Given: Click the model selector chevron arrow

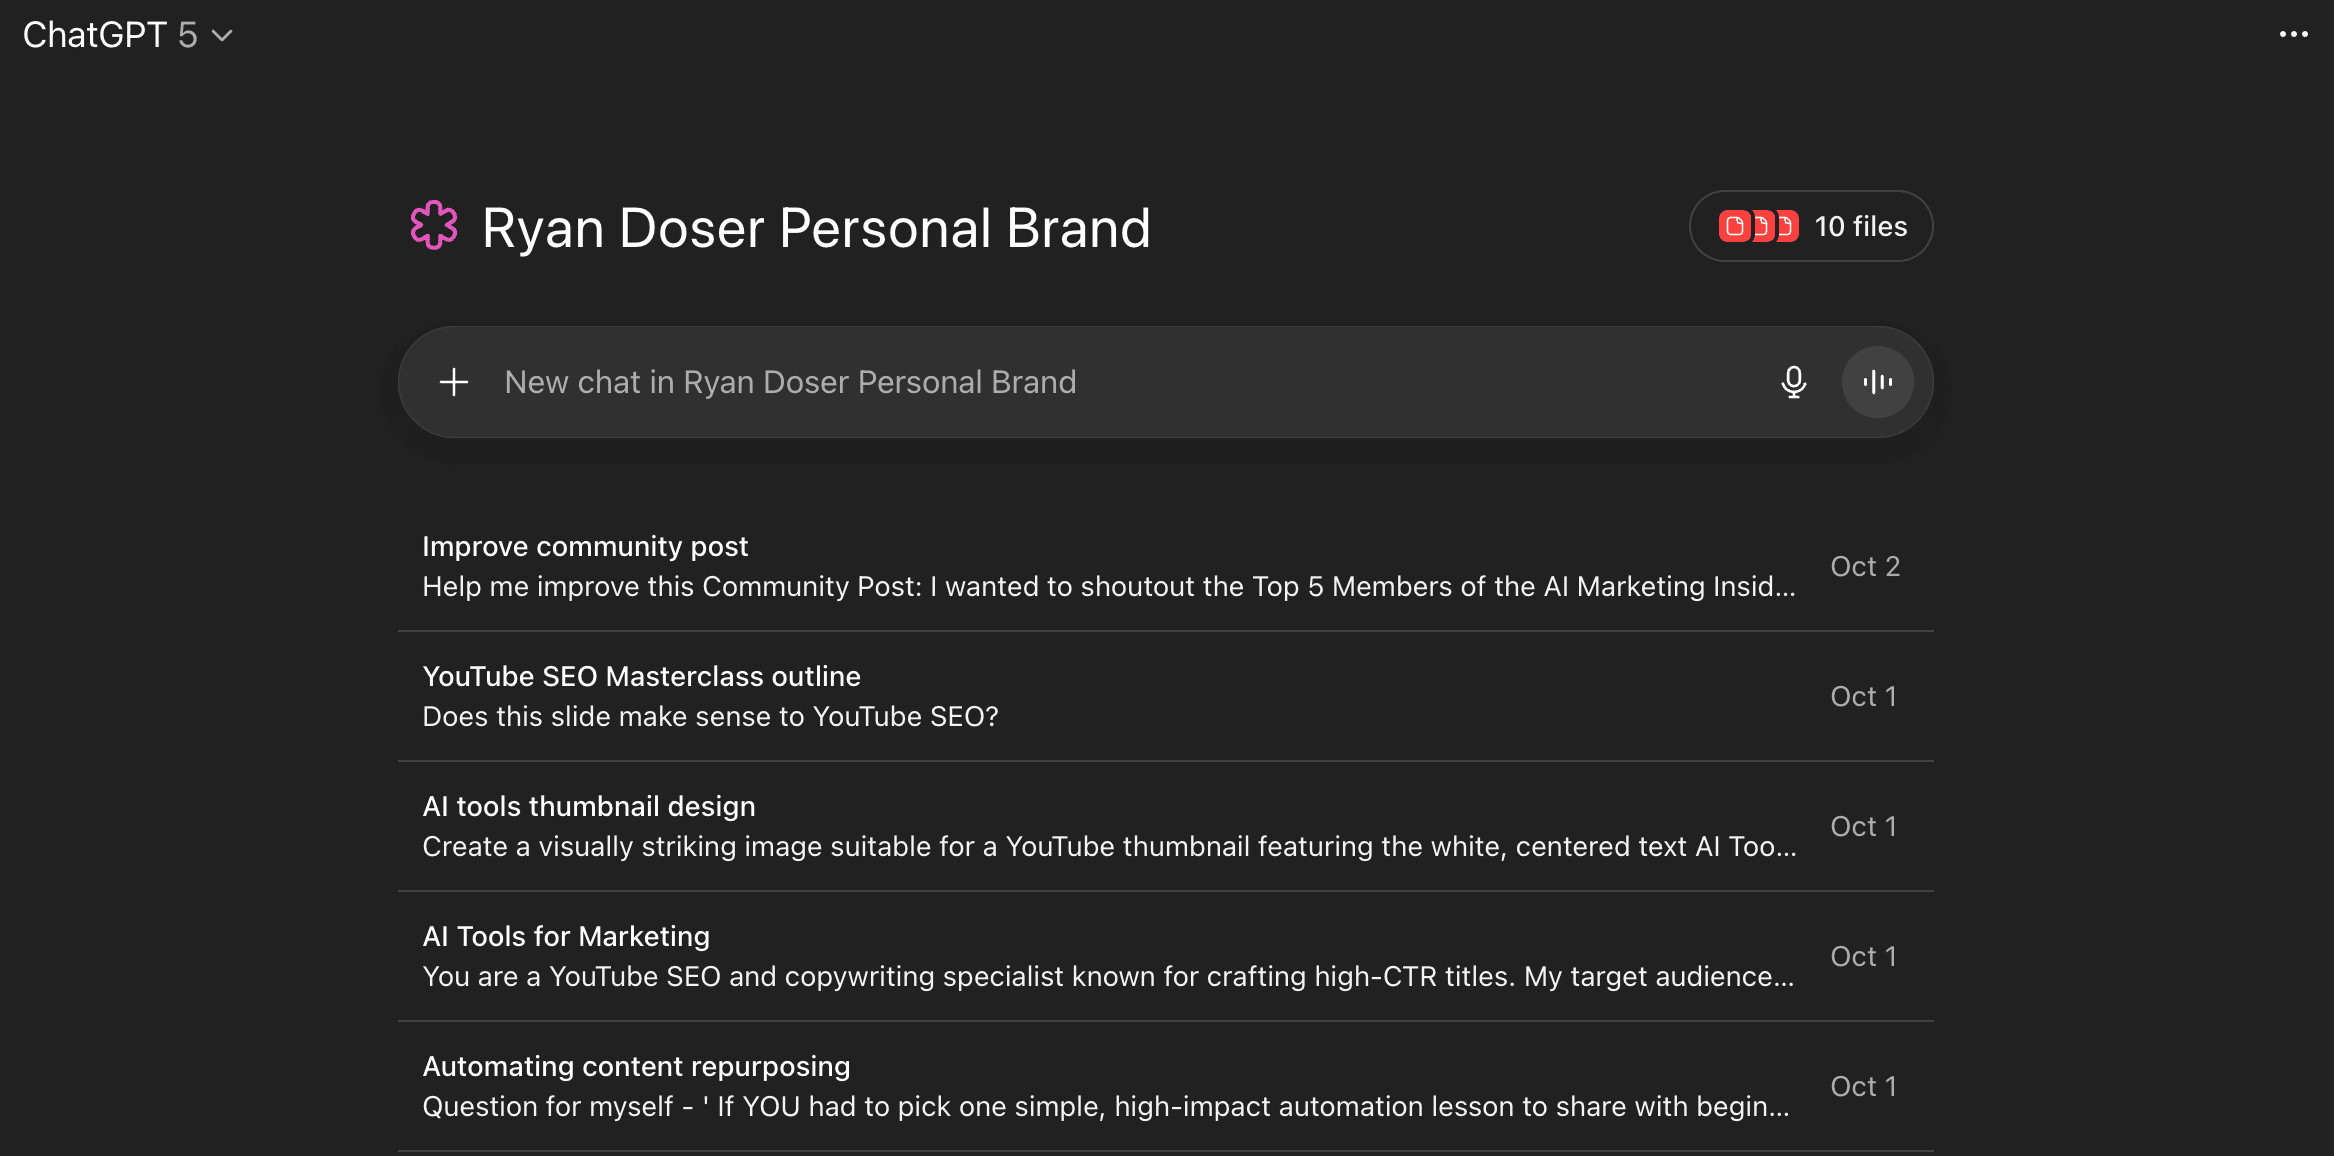Looking at the screenshot, I should tap(223, 36).
